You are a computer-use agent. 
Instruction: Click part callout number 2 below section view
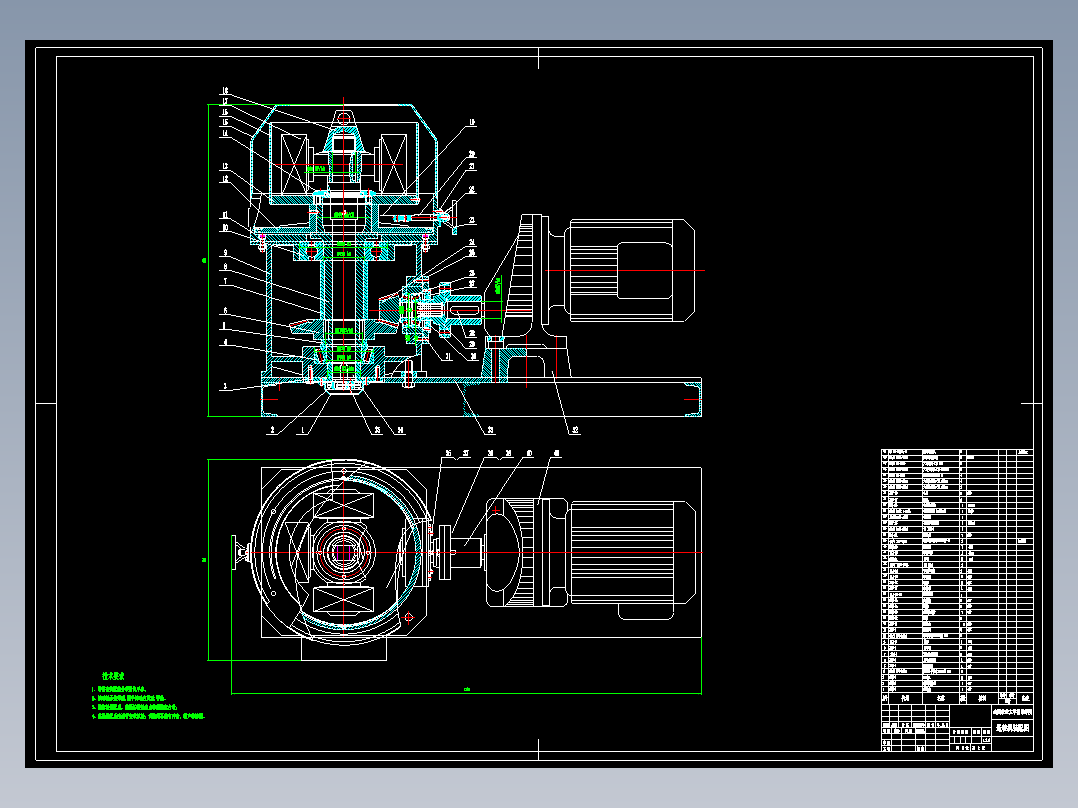tap(272, 430)
